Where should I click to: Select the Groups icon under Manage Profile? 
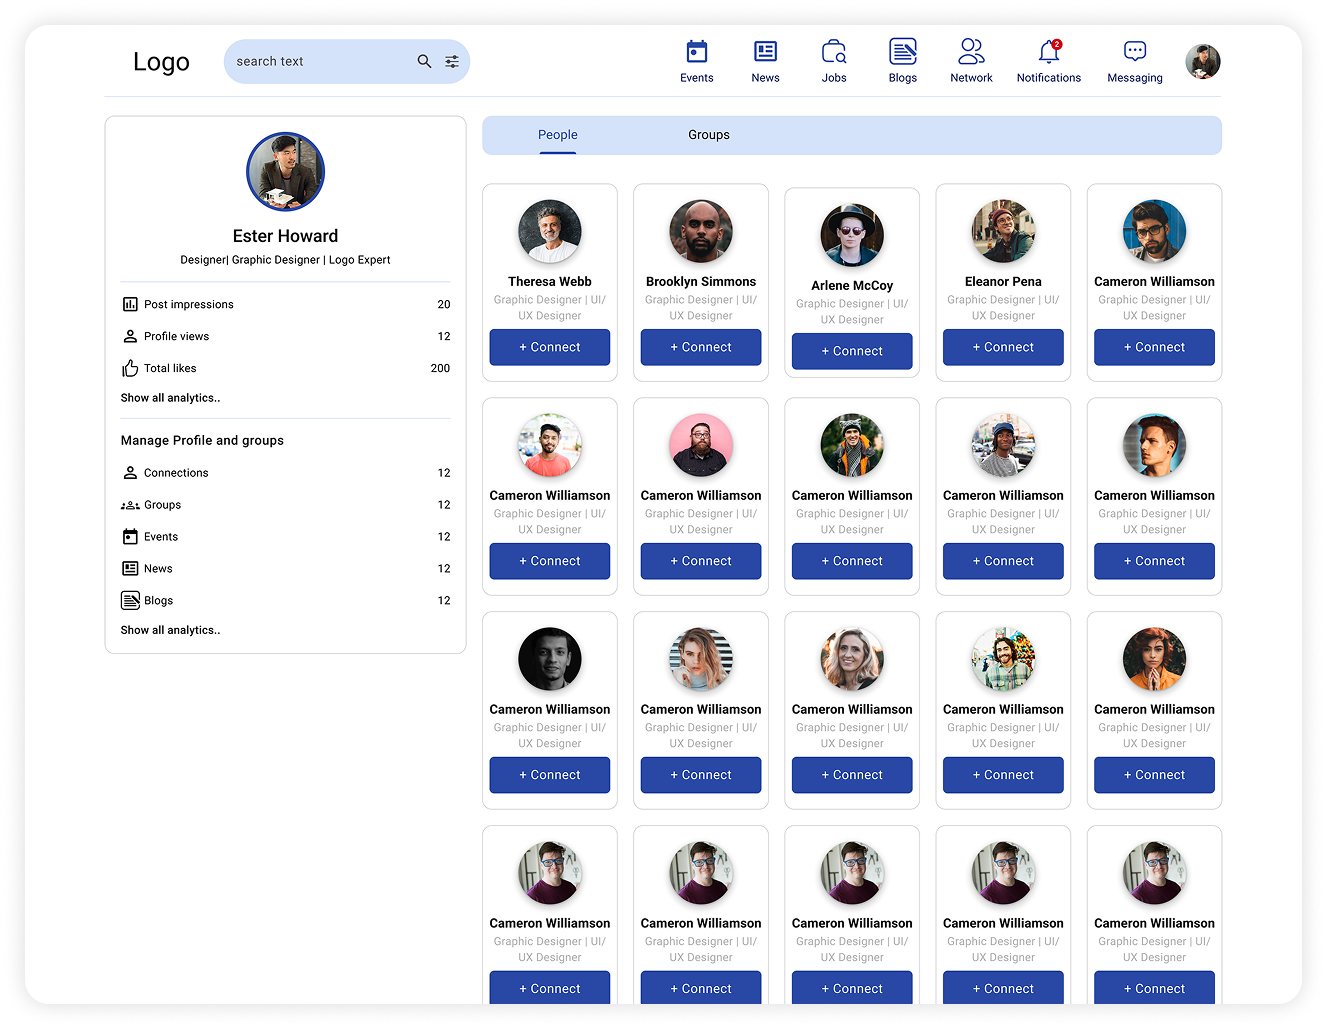point(130,505)
